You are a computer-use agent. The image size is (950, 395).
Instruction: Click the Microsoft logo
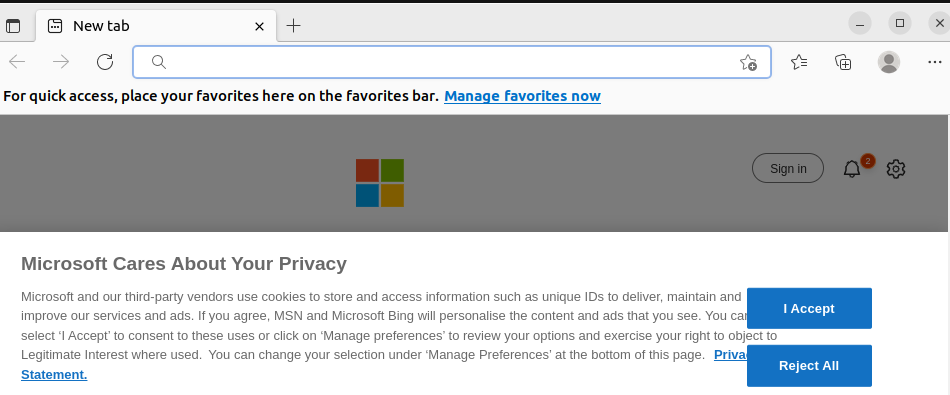(380, 183)
